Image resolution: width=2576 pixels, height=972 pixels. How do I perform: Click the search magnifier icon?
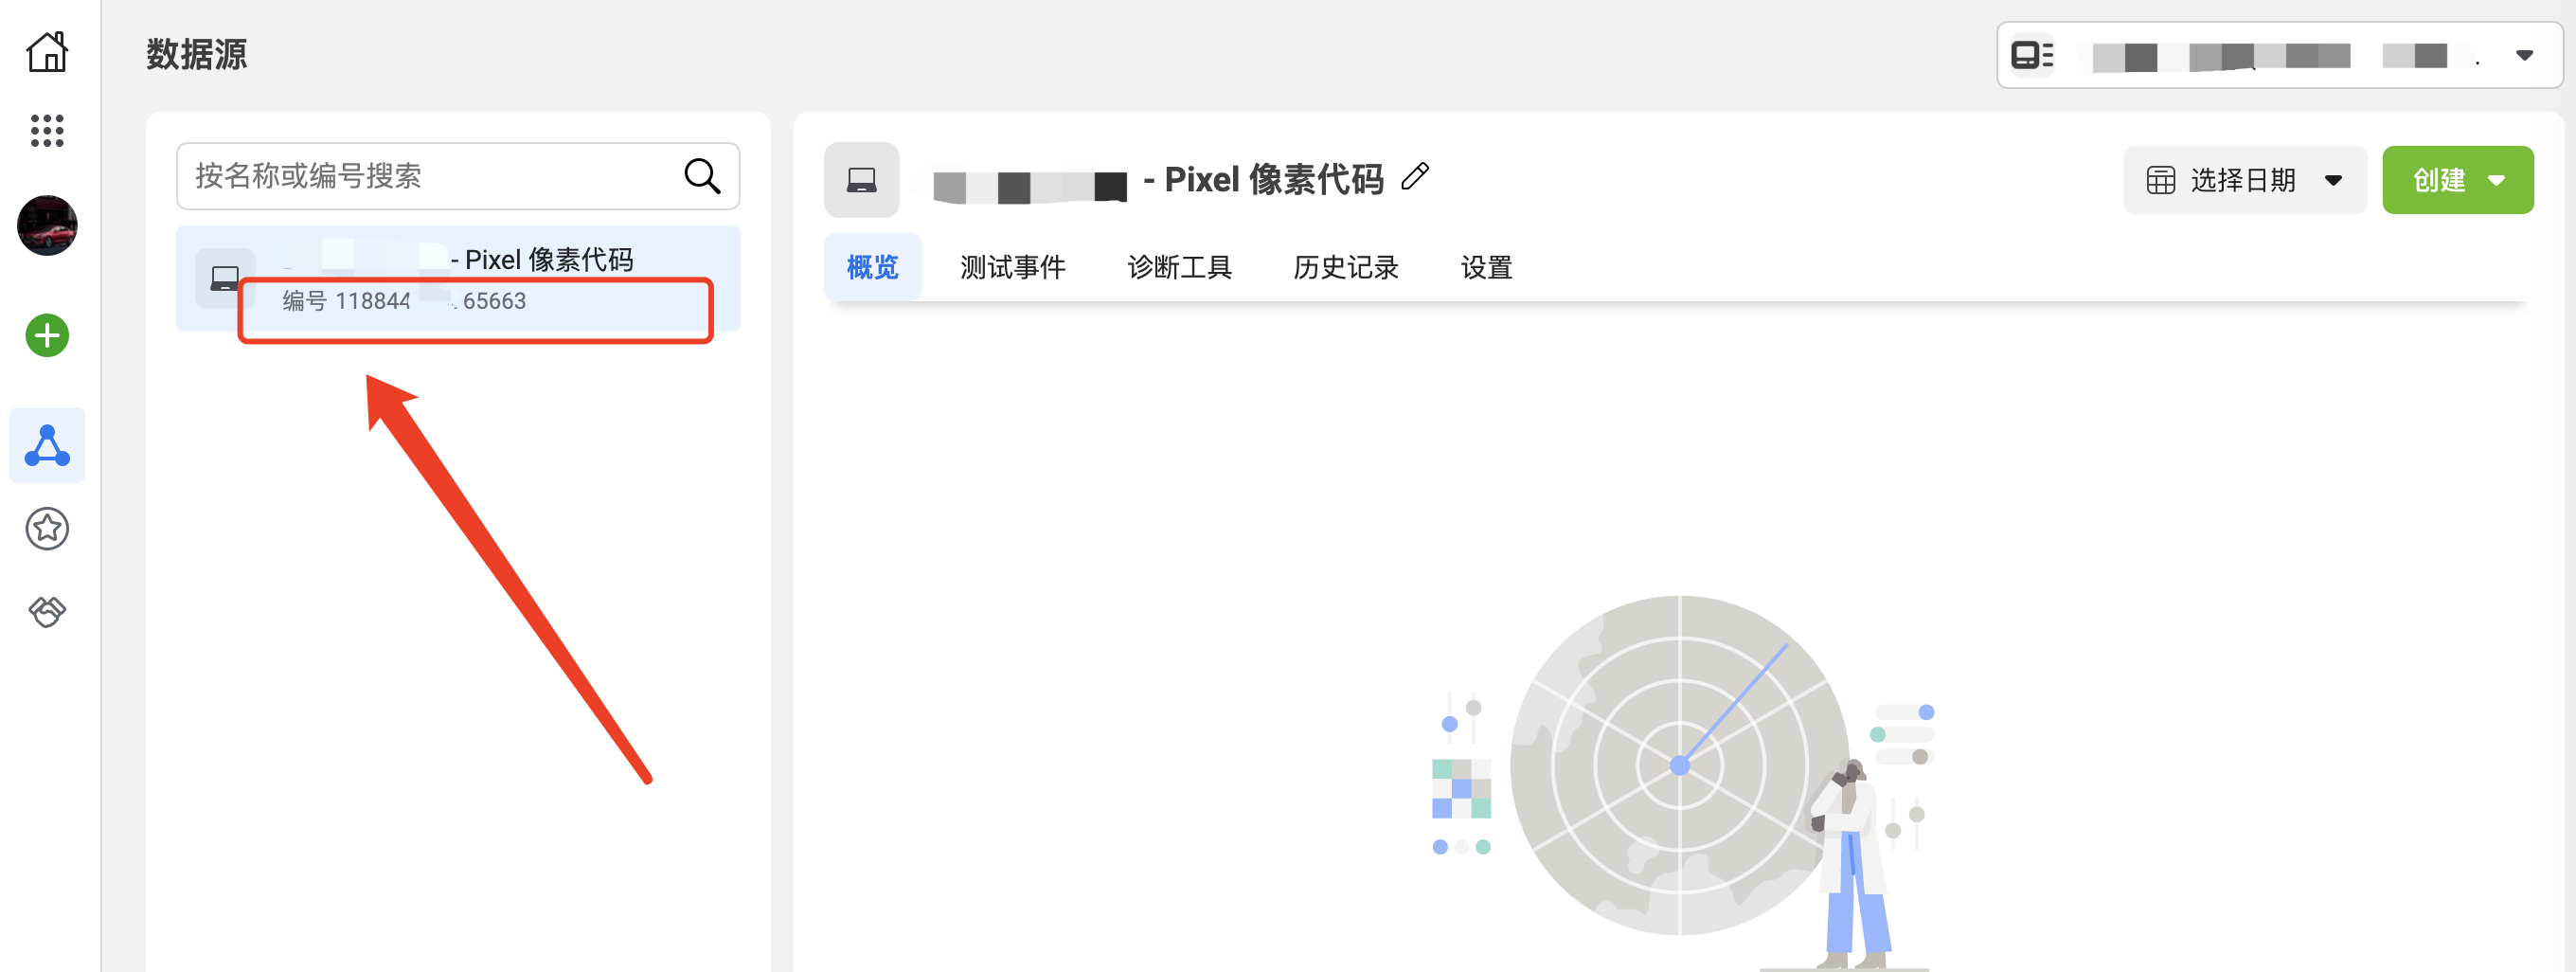(703, 176)
